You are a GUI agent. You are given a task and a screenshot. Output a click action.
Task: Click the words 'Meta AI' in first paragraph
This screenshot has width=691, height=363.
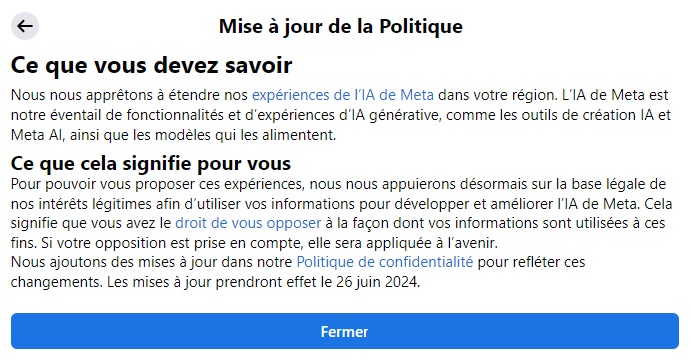pyautogui.click(x=38, y=135)
